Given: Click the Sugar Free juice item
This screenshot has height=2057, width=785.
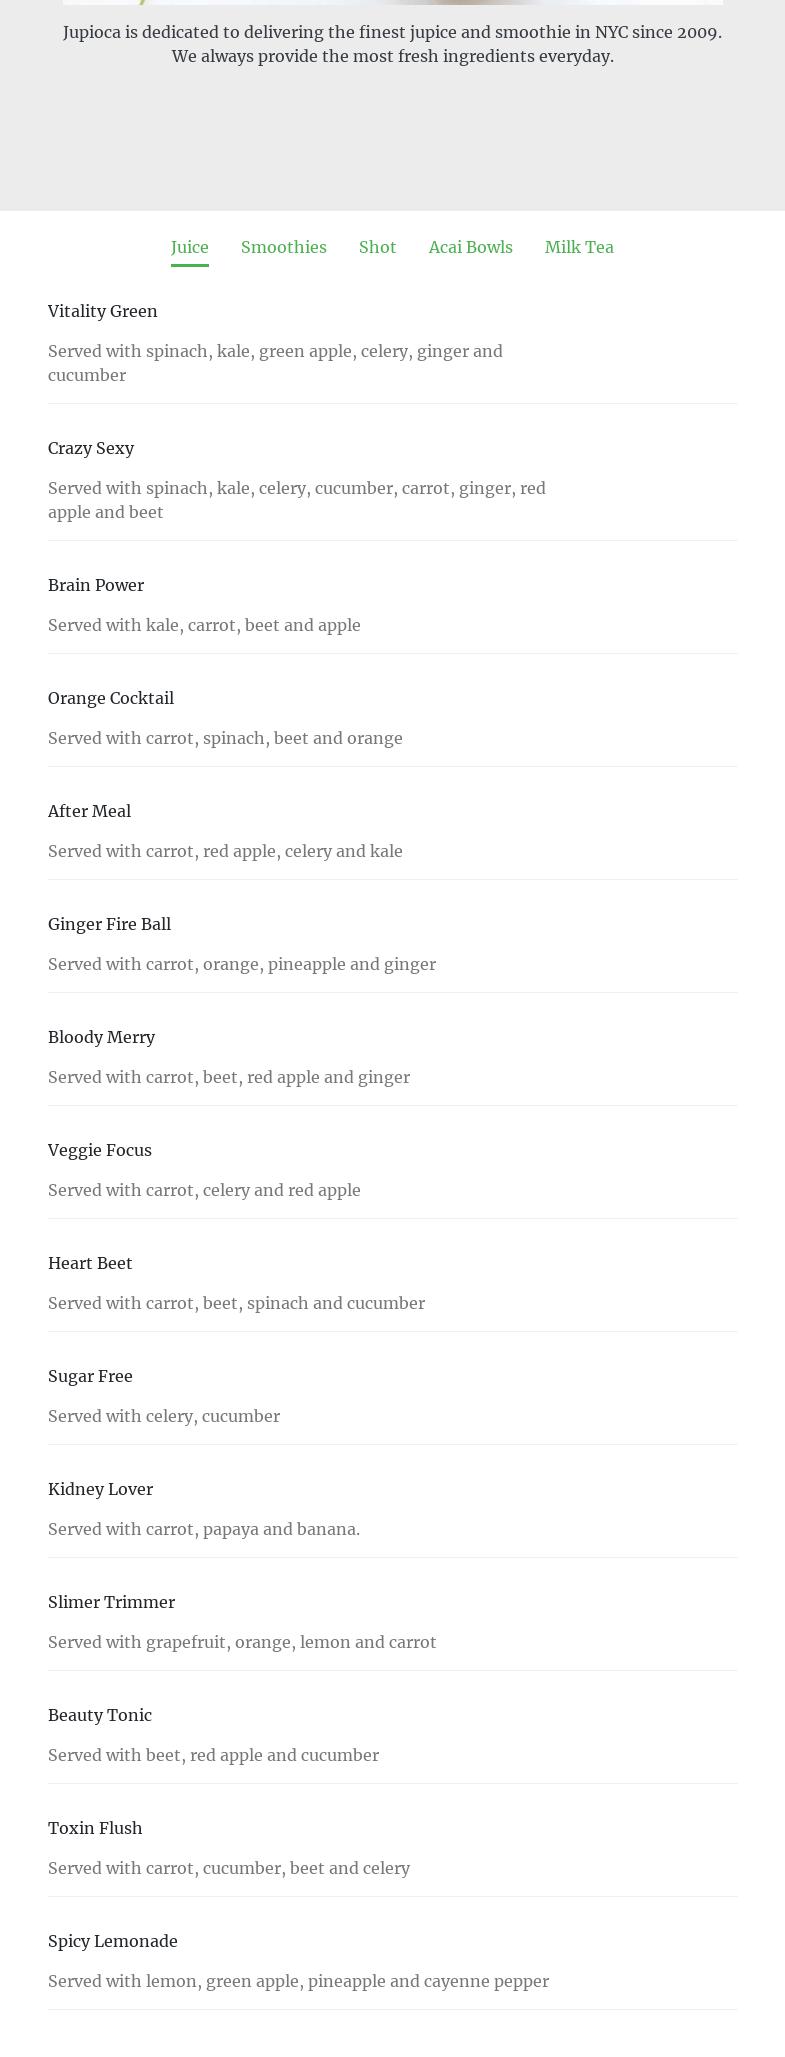Looking at the screenshot, I should click(x=90, y=1376).
